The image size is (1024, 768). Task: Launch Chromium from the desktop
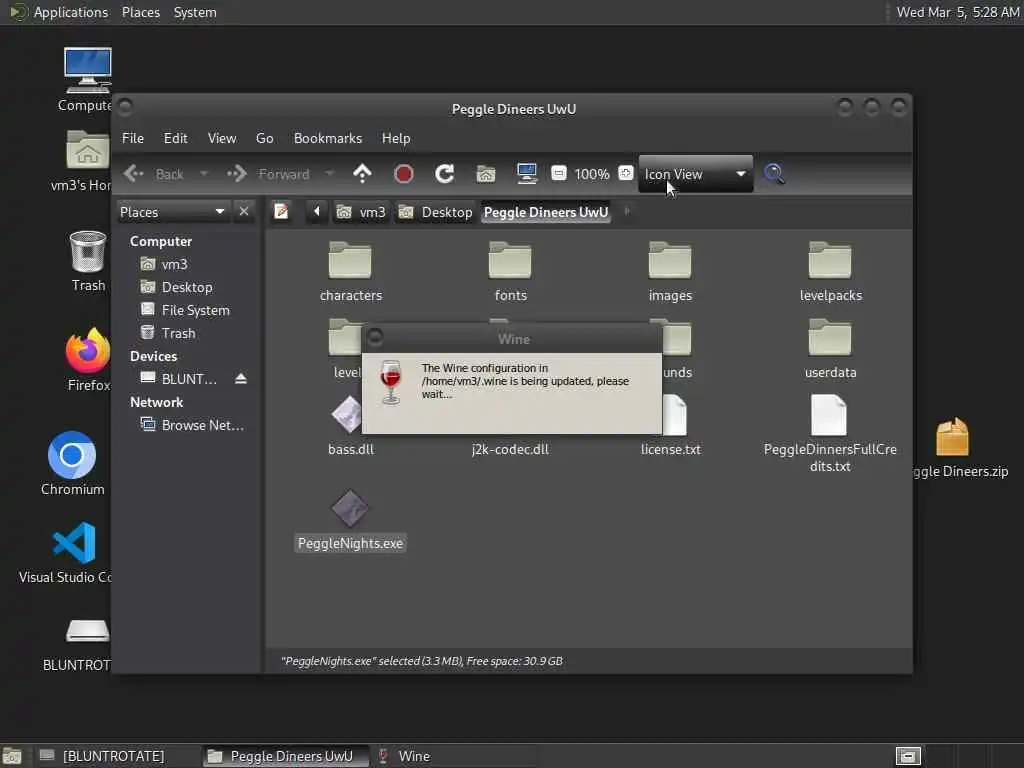coord(72,464)
